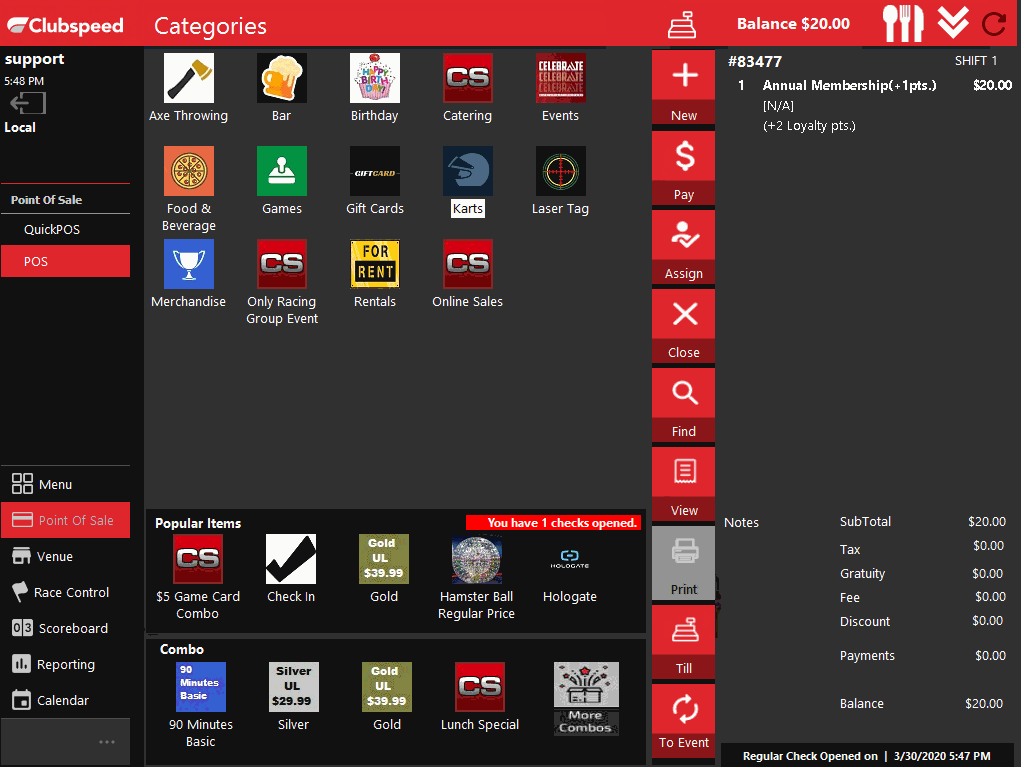This screenshot has height=767, width=1021.
Task: Click the 'You have 1 checks opened' alert
Action: 554,523
